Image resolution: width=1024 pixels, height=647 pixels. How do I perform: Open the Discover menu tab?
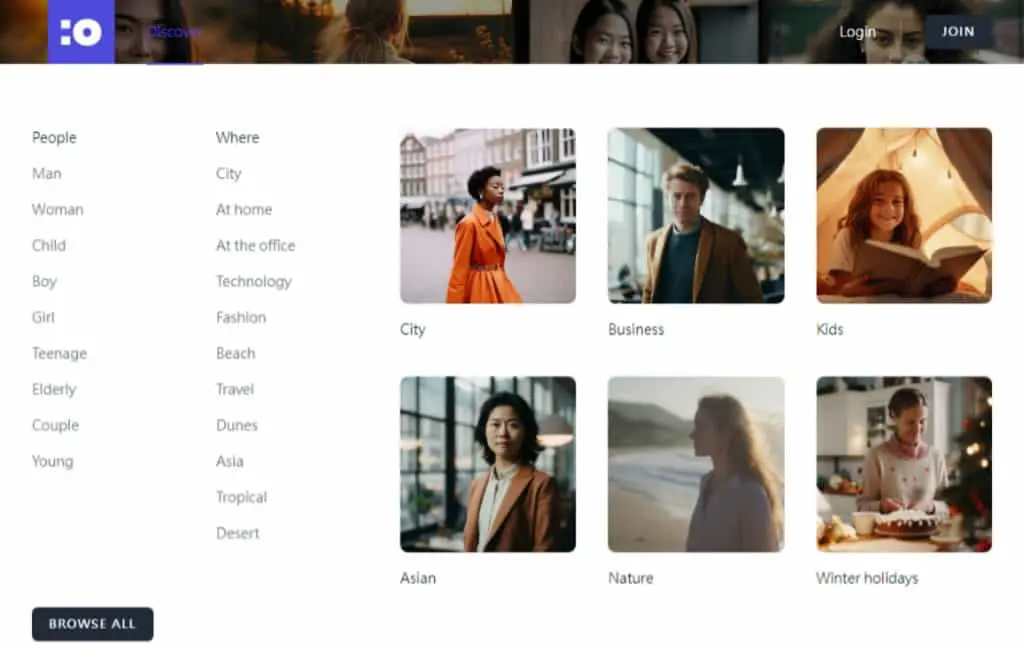click(174, 31)
